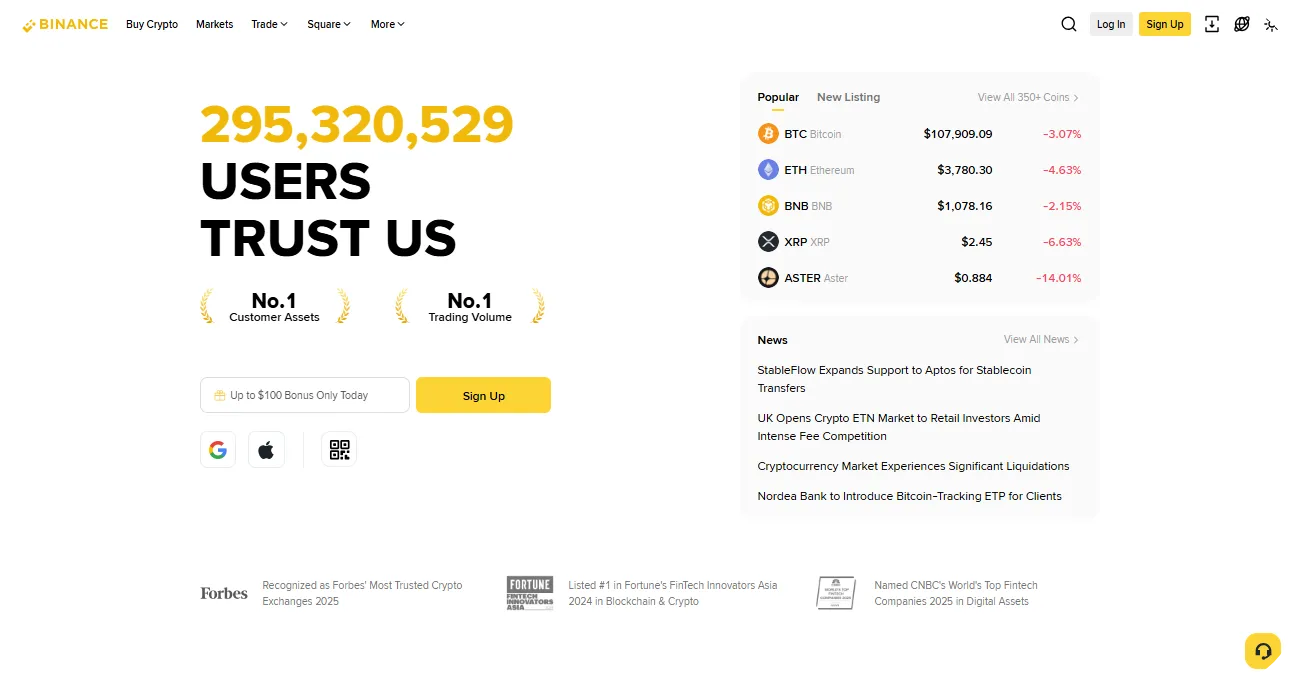Open the search magnifier
1299x687 pixels.
1068,23
